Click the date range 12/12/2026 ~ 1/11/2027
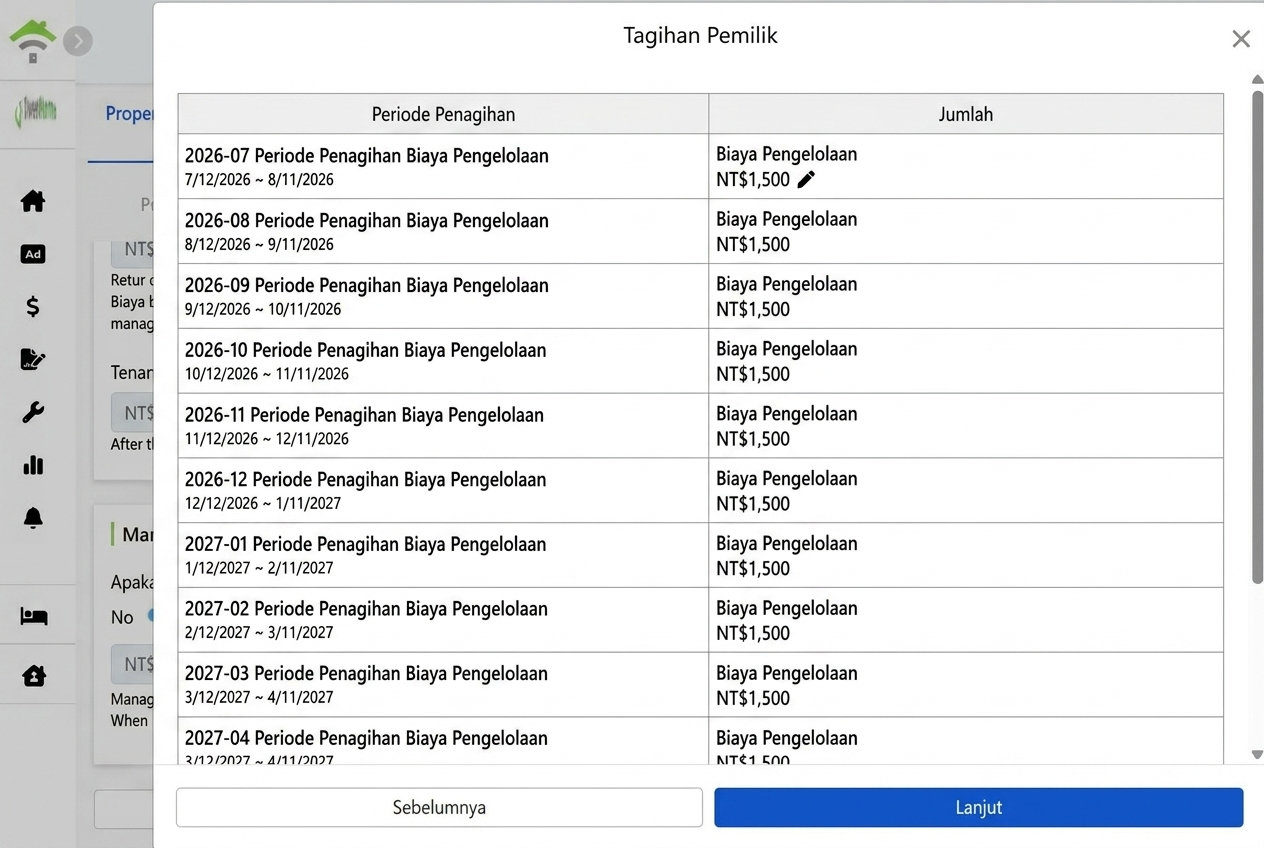Viewport: 1264px width, 848px height. coord(263,503)
